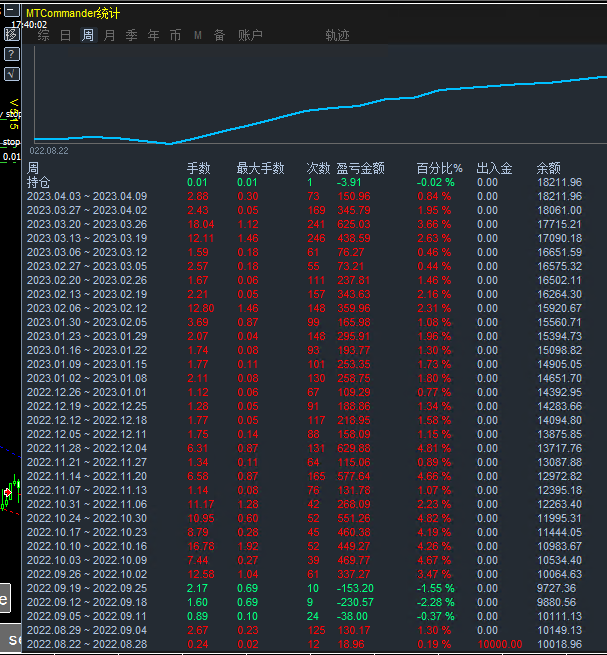Select week row 2023.01.02 ~ 2023.01.08
This screenshot has height=655, width=607.
coord(304,378)
